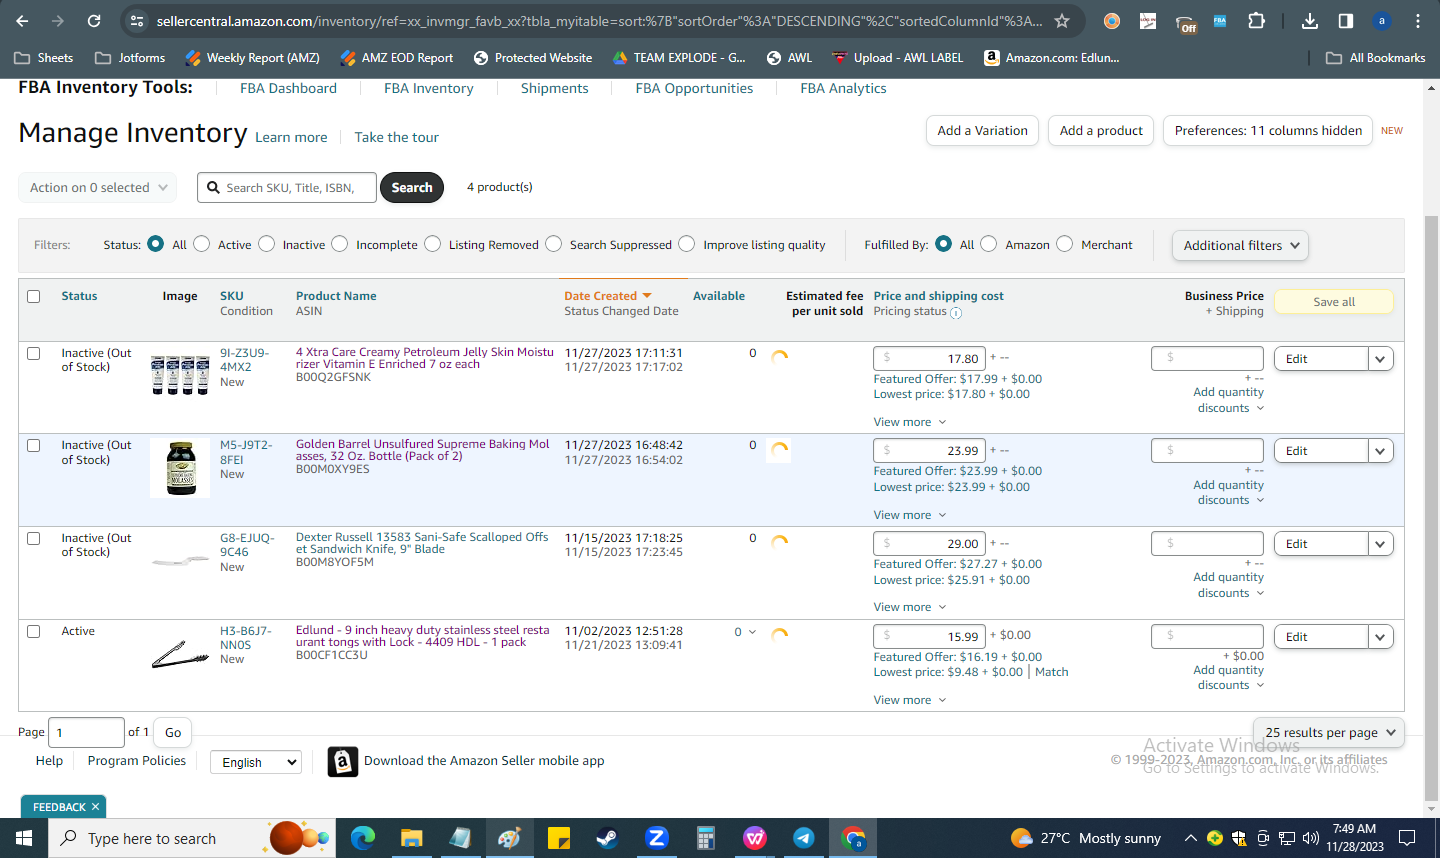Open the Action on 0 selected dropdown

98,188
